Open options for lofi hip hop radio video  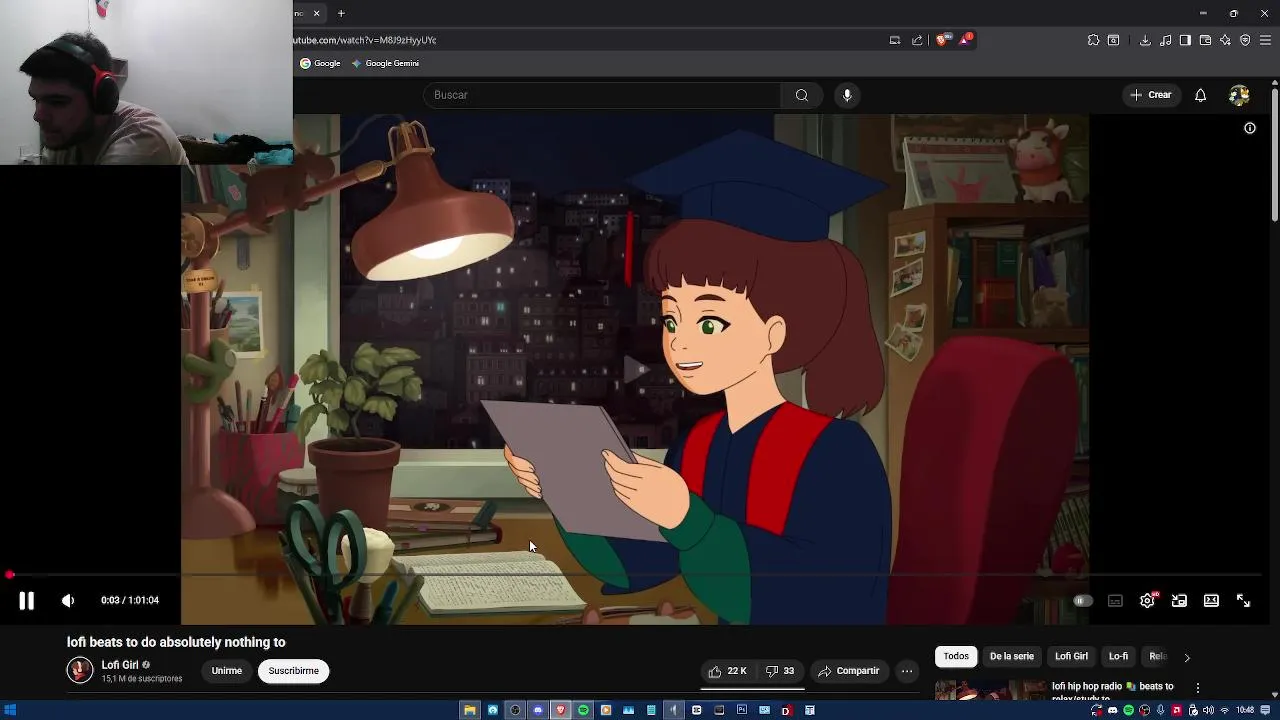[x=1197, y=688]
